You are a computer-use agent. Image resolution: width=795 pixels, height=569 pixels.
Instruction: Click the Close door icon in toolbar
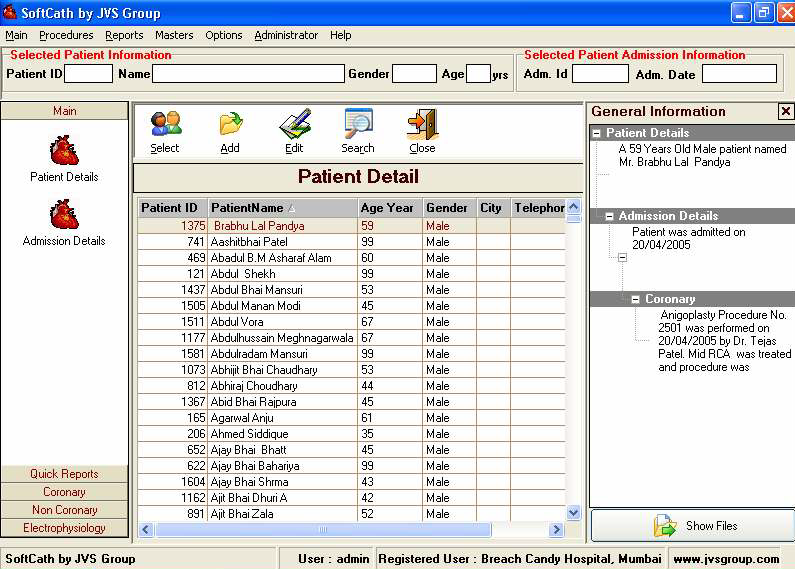[422, 124]
